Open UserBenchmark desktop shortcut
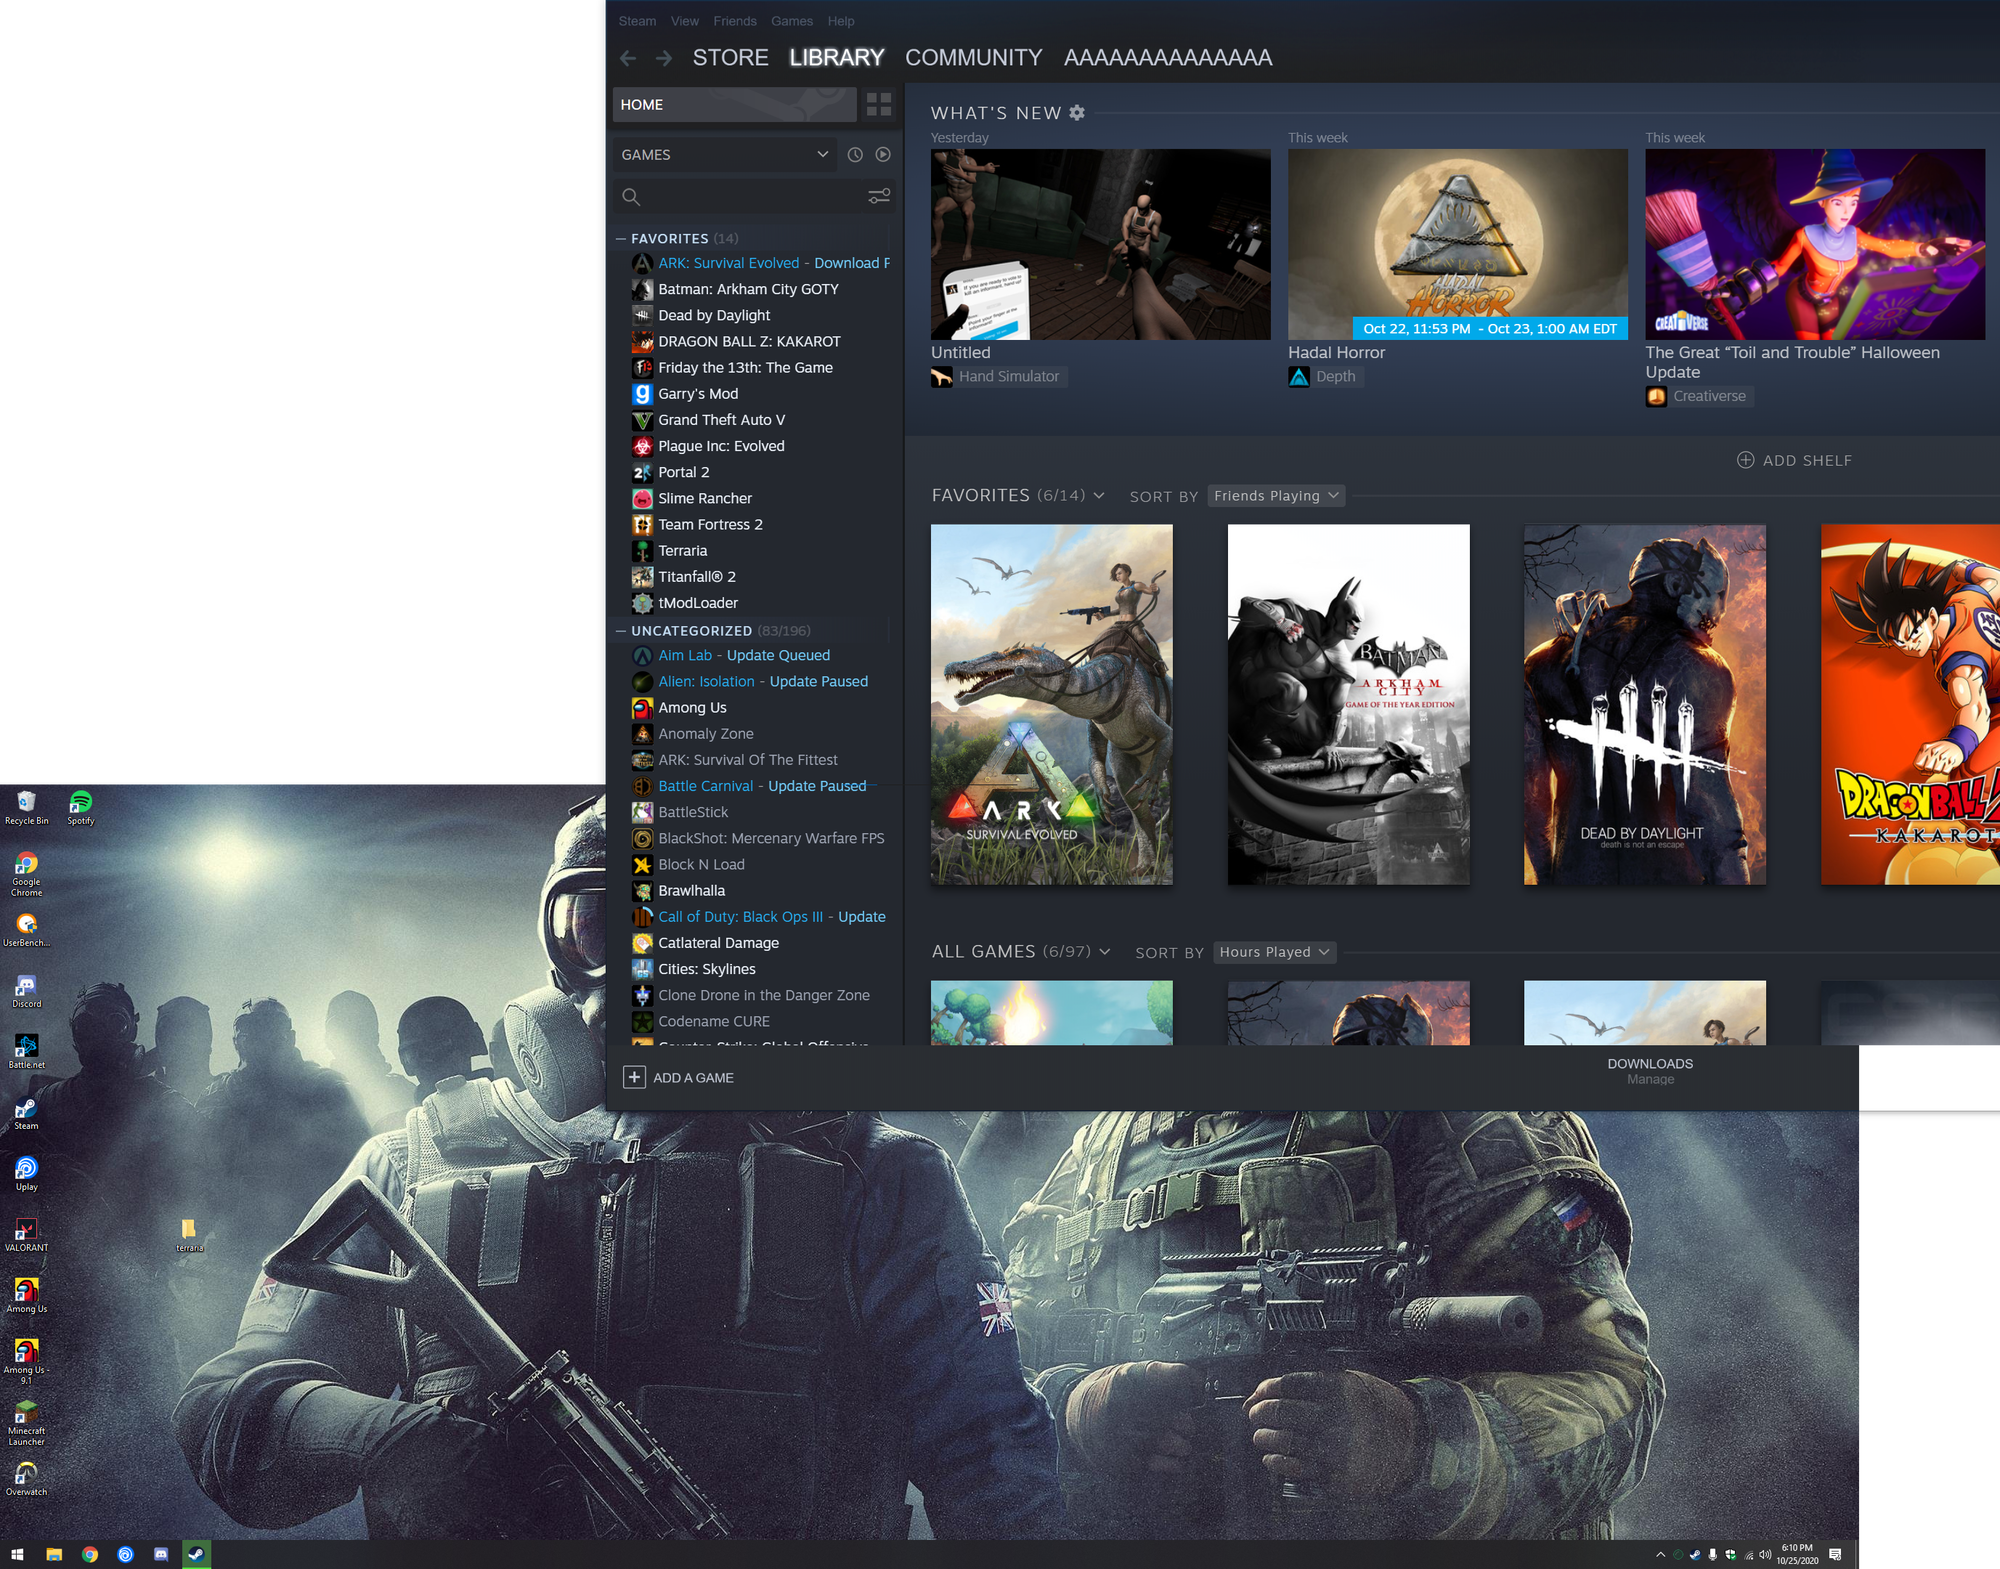 [x=27, y=930]
